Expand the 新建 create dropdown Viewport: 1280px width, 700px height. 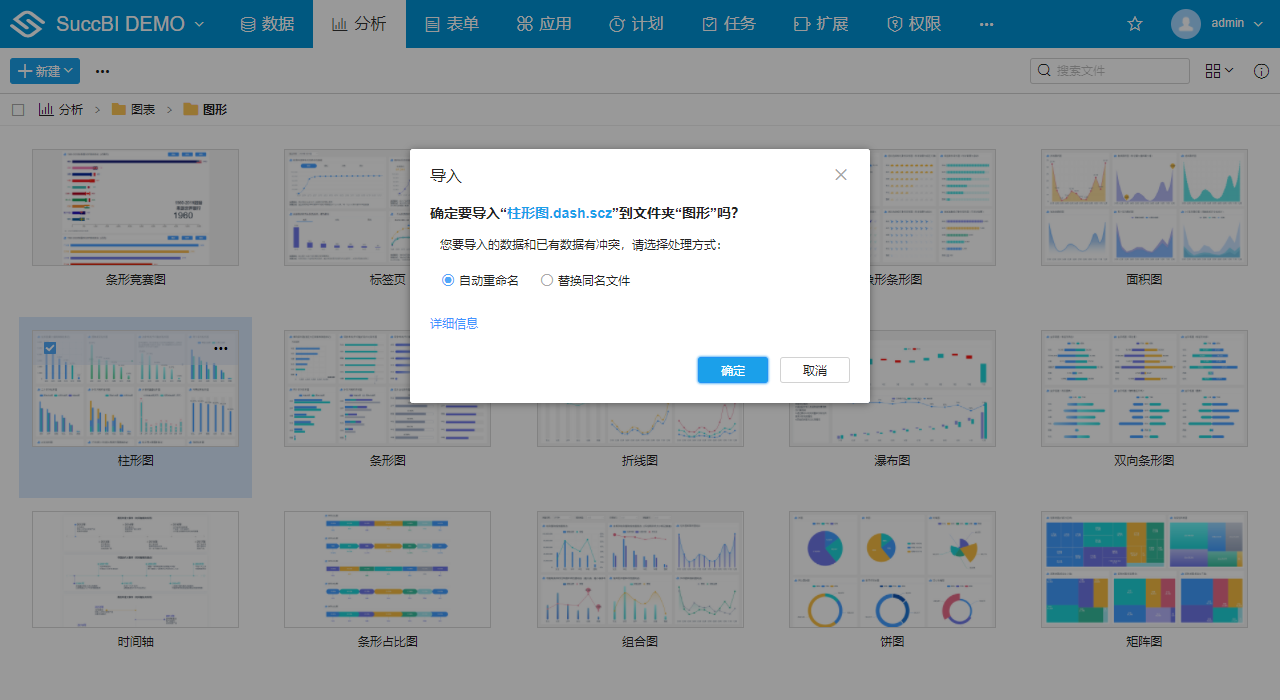click(x=44, y=70)
